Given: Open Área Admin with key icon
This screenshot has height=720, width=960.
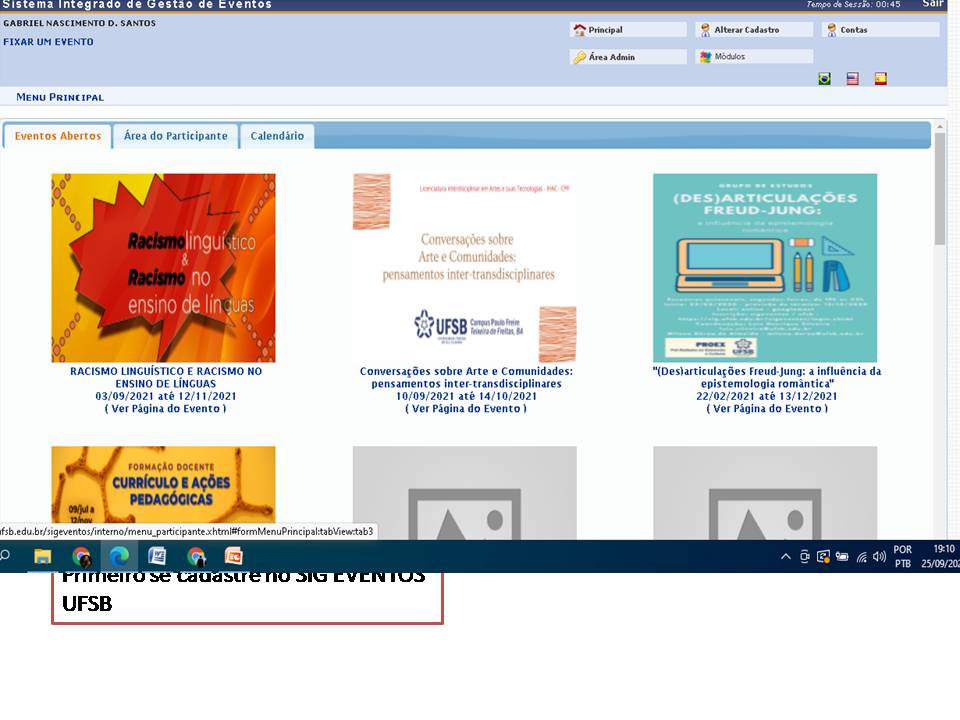Looking at the screenshot, I should tap(628, 57).
